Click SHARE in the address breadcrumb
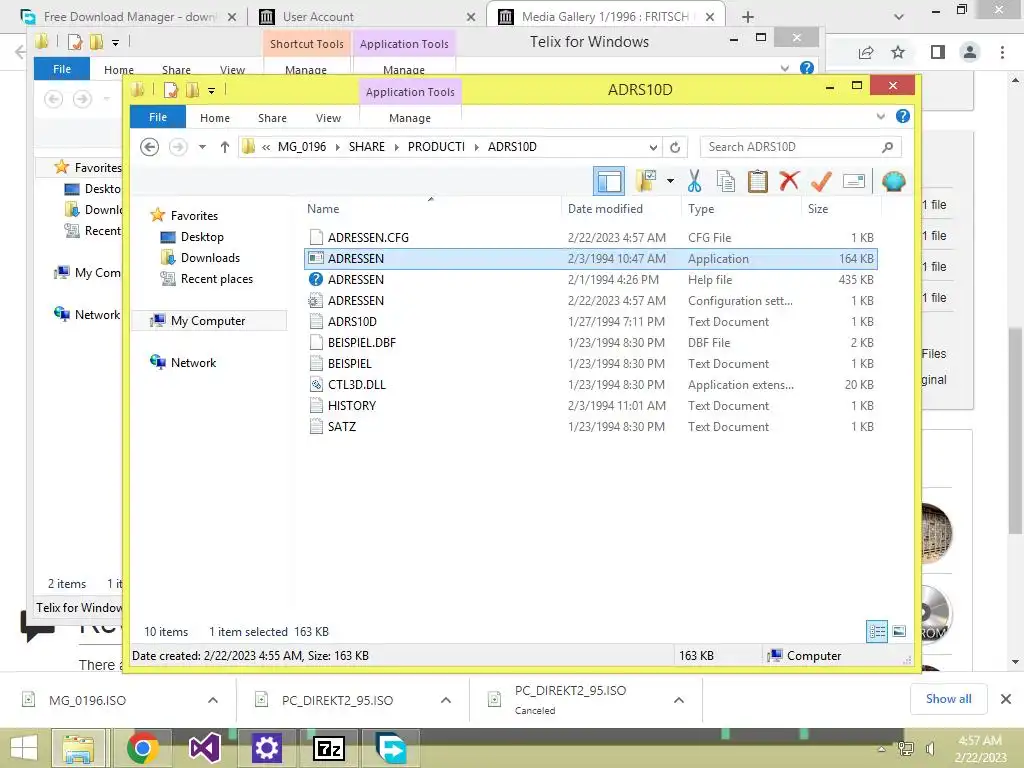This screenshot has height=768, width=1024. pos(366,147)
